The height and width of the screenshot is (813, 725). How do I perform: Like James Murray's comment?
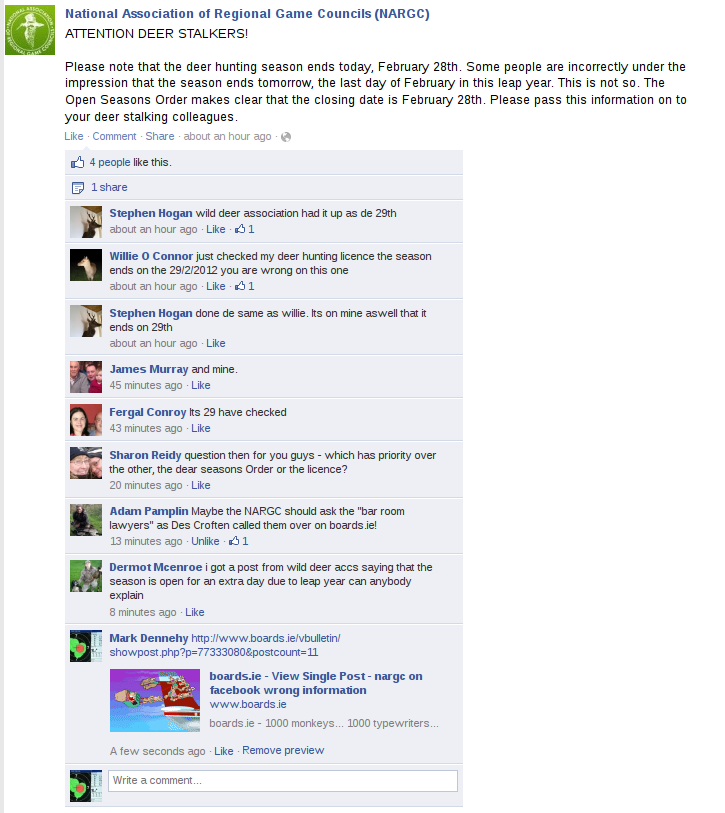point(201,385)
